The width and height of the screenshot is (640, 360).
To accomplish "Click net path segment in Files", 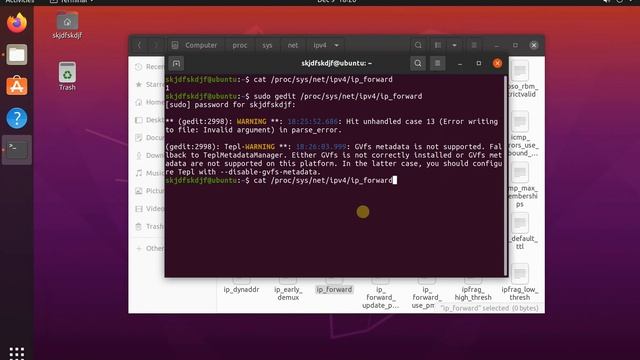I will tap(293, 45).
